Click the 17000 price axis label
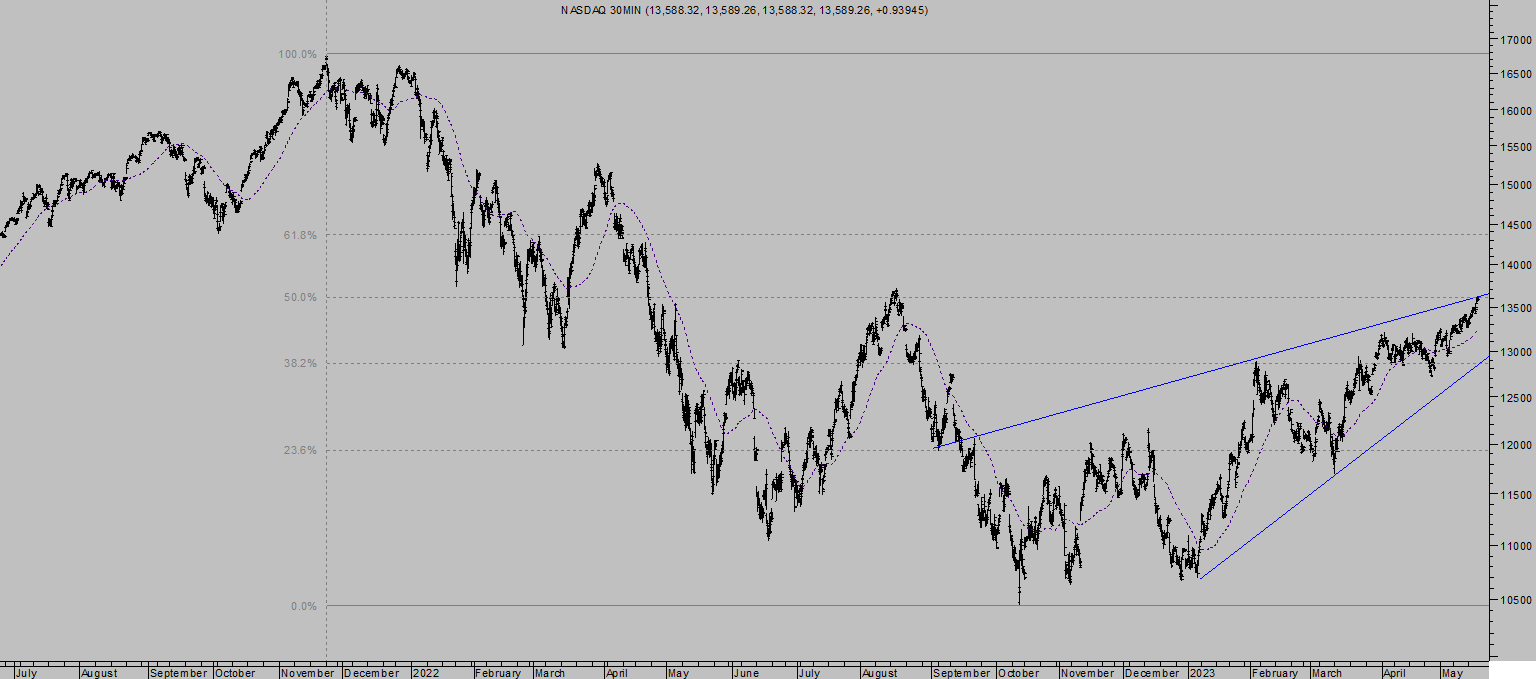Viewport: 1536px width, 679px height. click(1517, 40)
